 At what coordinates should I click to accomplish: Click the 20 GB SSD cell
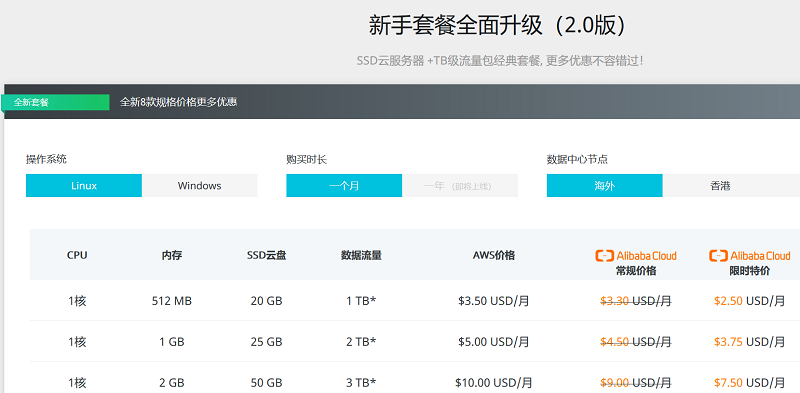(x=266, y=301)
